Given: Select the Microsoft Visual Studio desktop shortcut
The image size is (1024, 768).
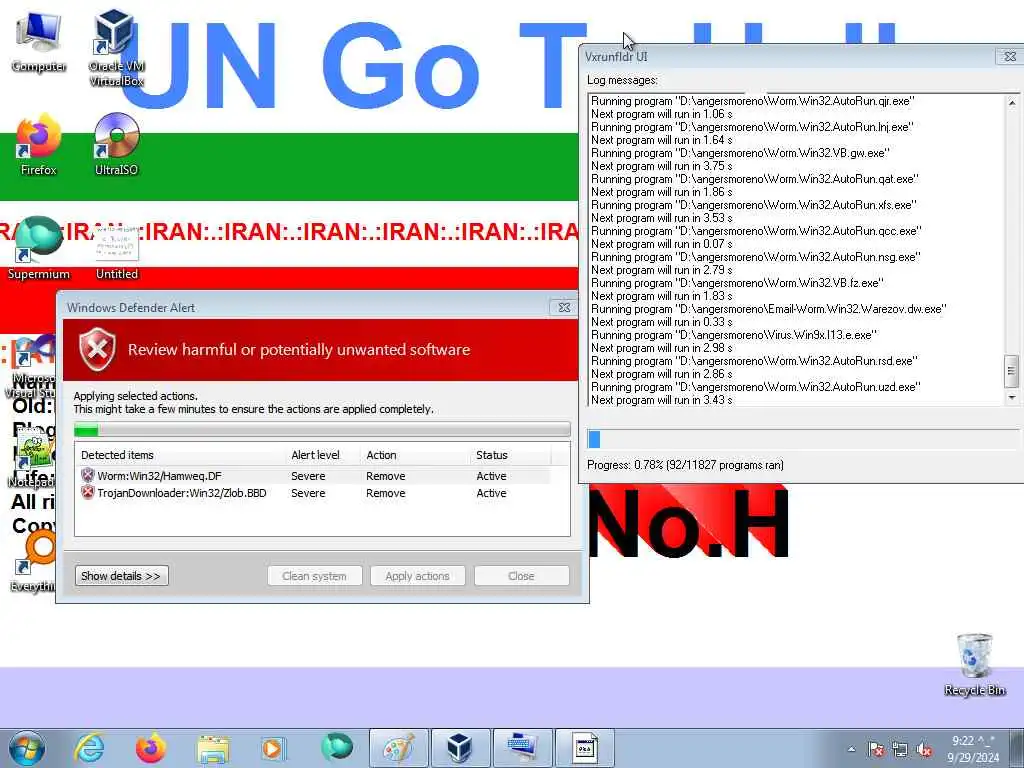Looking at the screenshot, I should pyautogui.click(x=29, y=366).
